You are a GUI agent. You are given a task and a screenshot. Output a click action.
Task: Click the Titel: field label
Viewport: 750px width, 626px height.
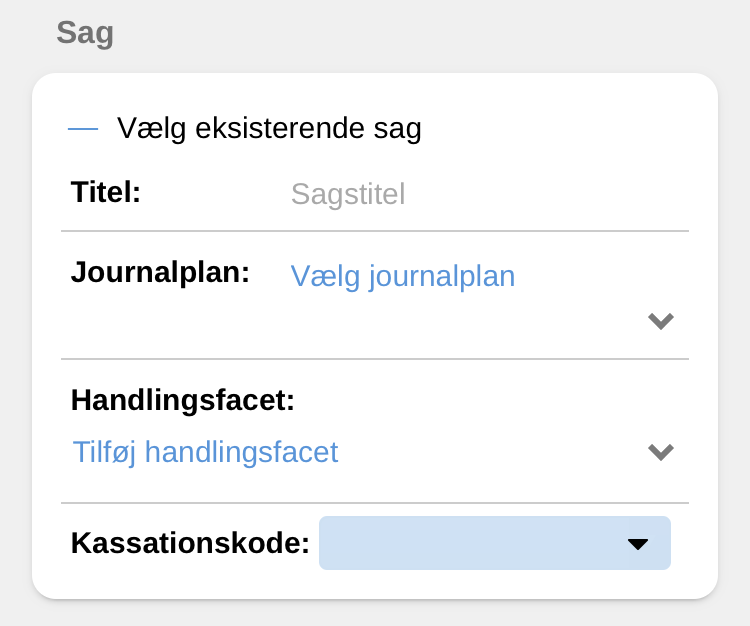click(x=106, y=191)
